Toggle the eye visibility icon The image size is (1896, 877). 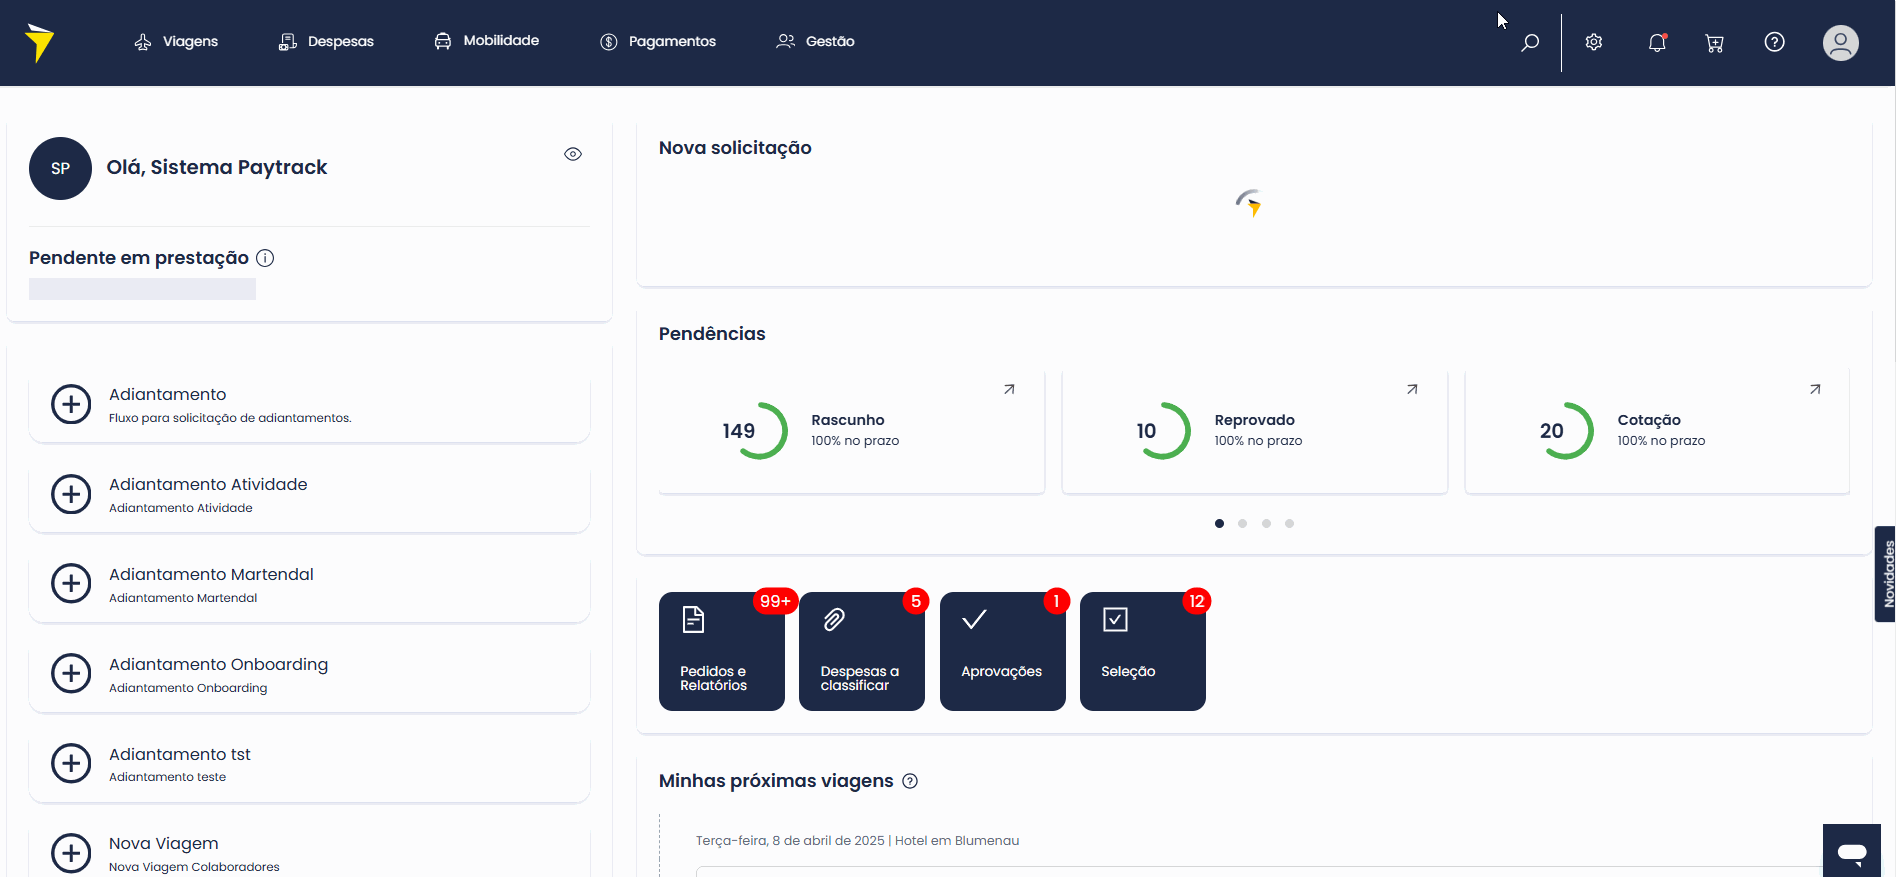coord(573,154)
